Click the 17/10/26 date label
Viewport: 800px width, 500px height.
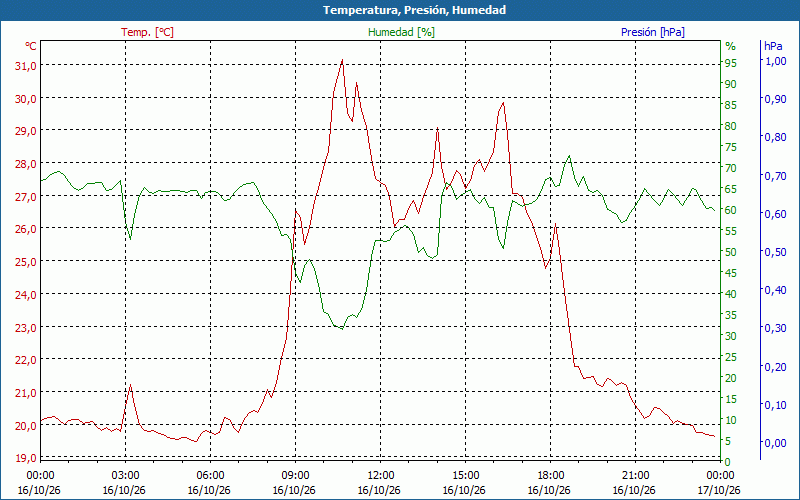(719, 490)
